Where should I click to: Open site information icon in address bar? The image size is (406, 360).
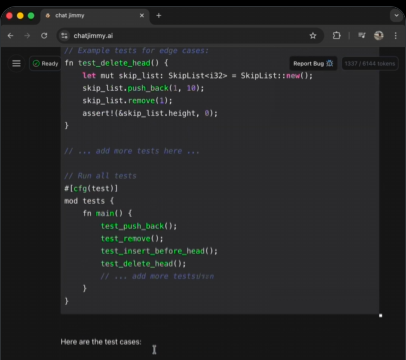64,36
